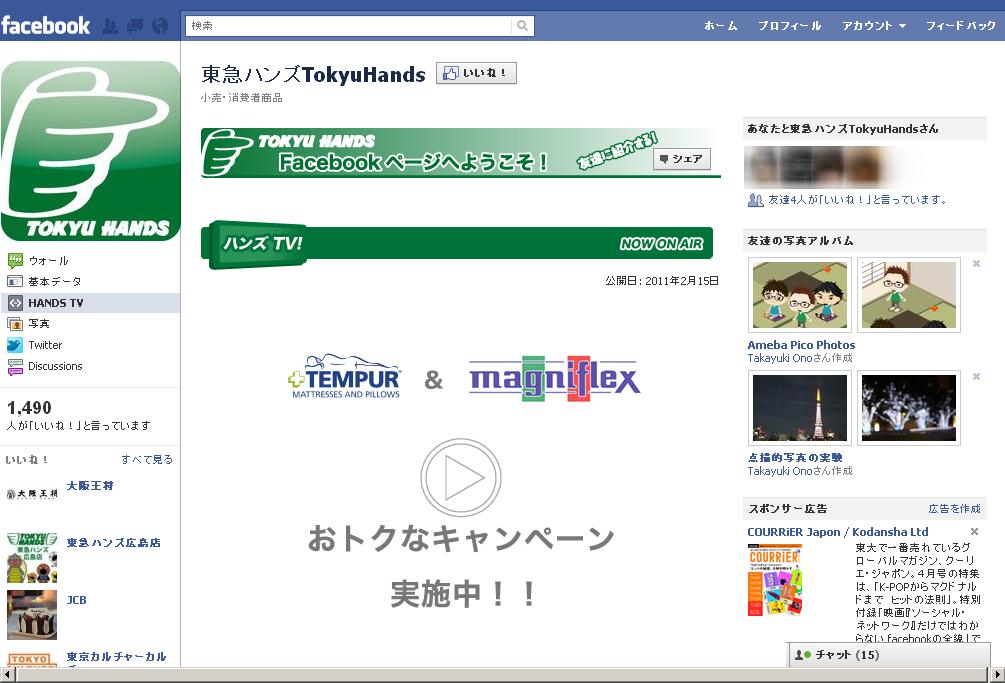Expand the アカウント dropdown menu
The width and height of the screenshot is (1005, 683).
(874, 26)
